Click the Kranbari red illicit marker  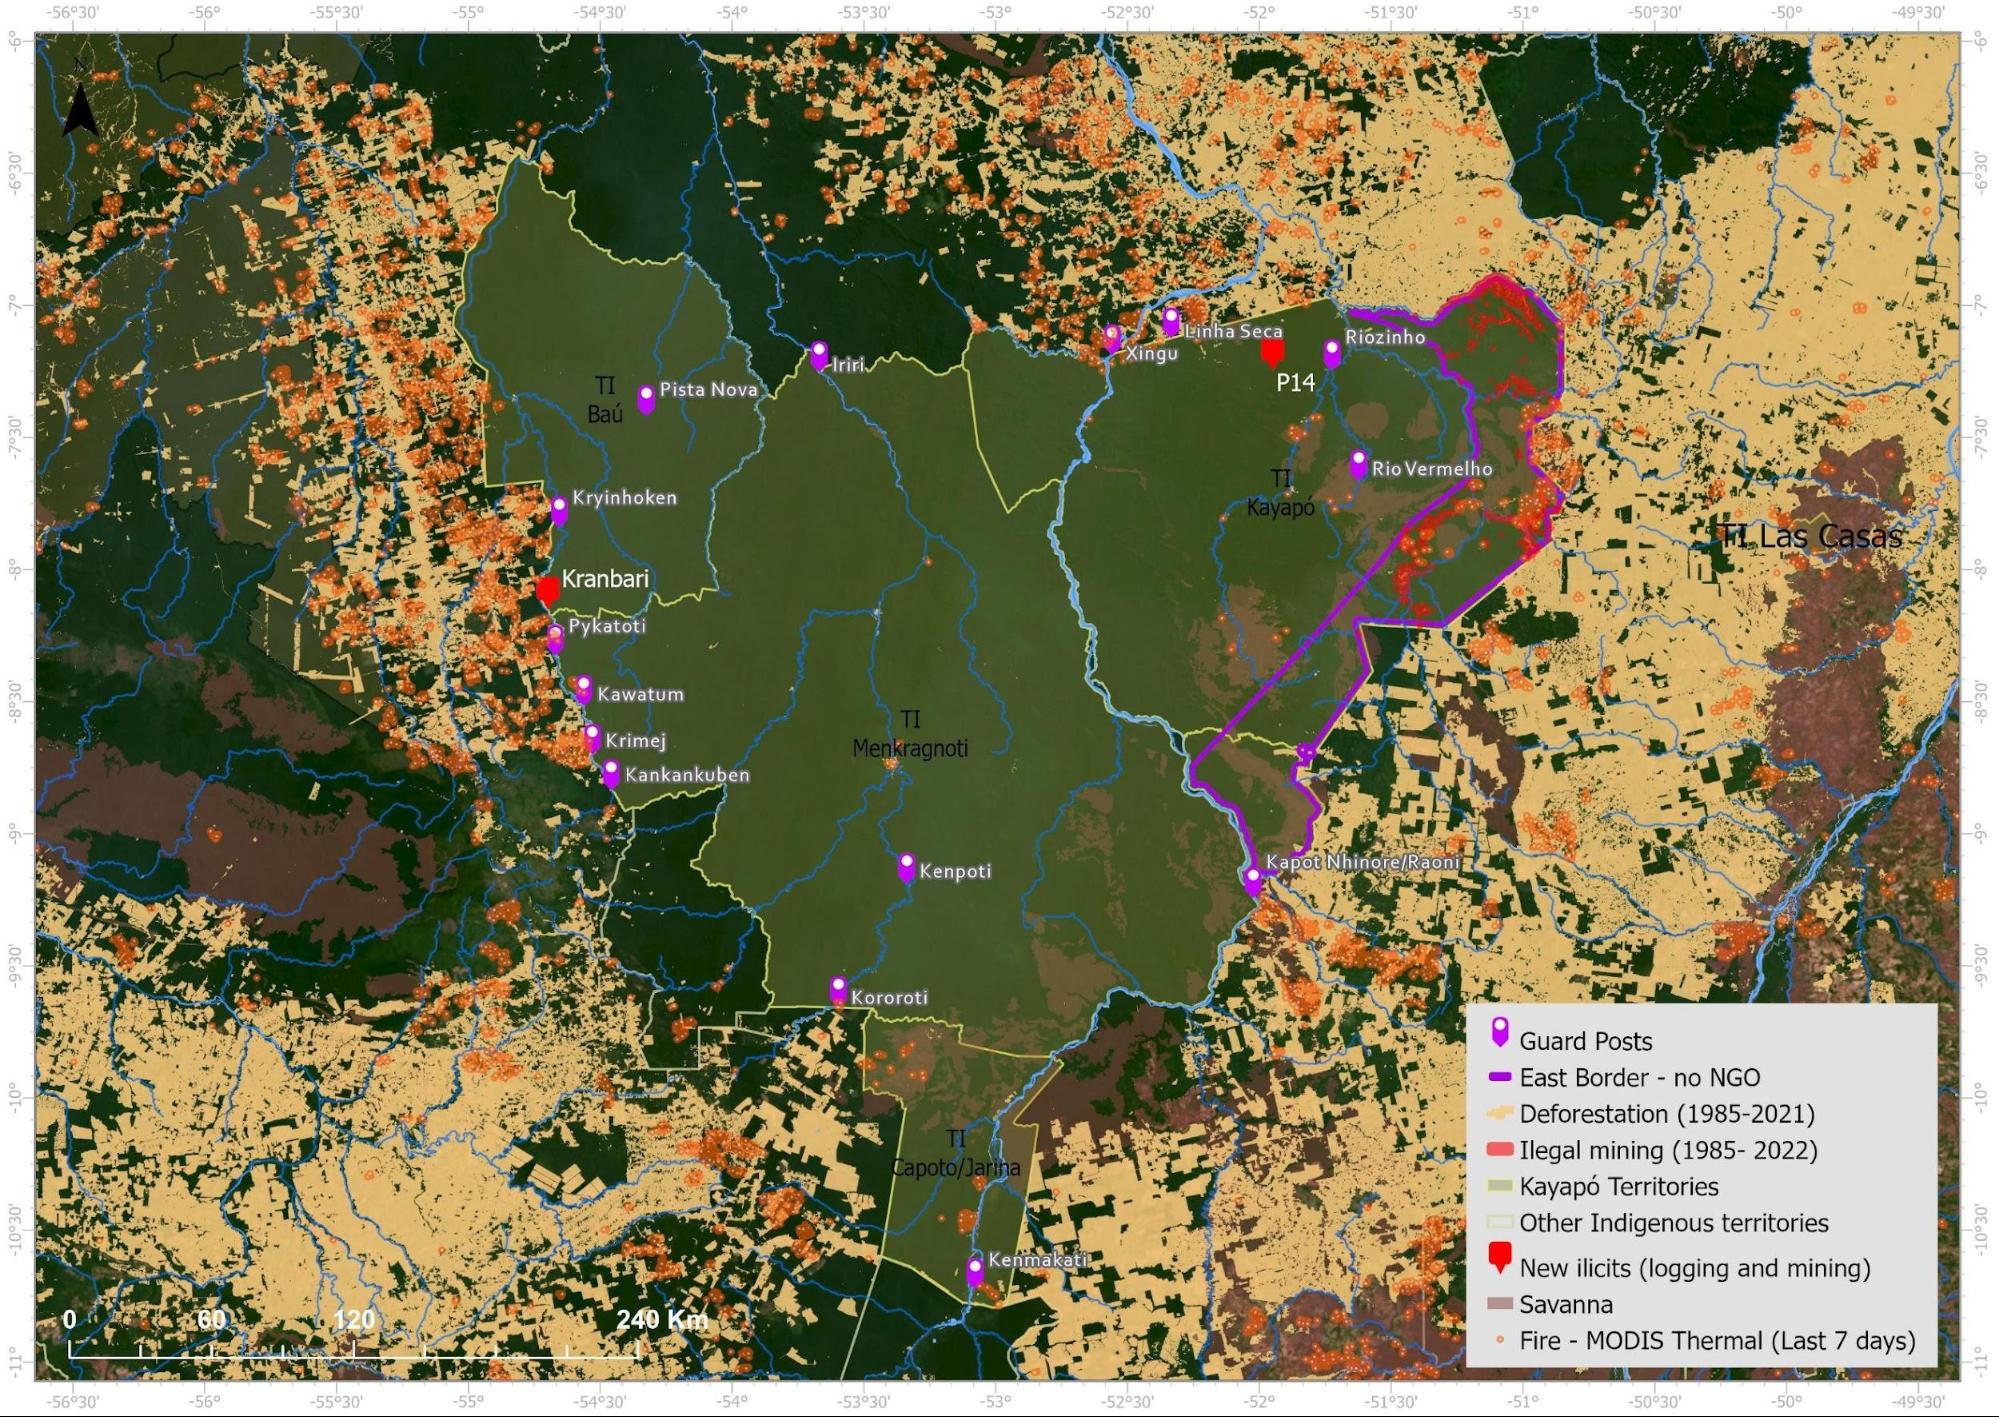(547, 589)
